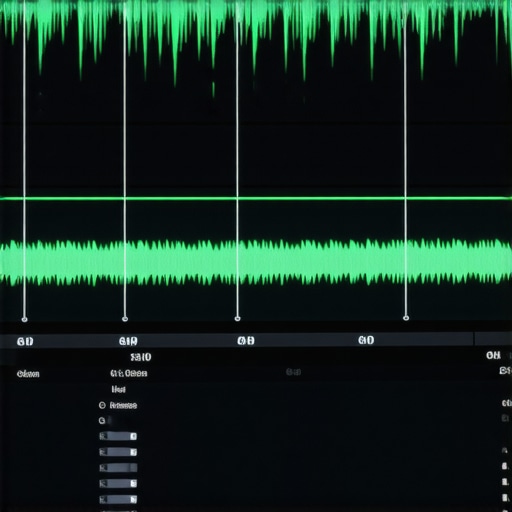Click the second timeline ruler label from the left

tap(128, 341)
